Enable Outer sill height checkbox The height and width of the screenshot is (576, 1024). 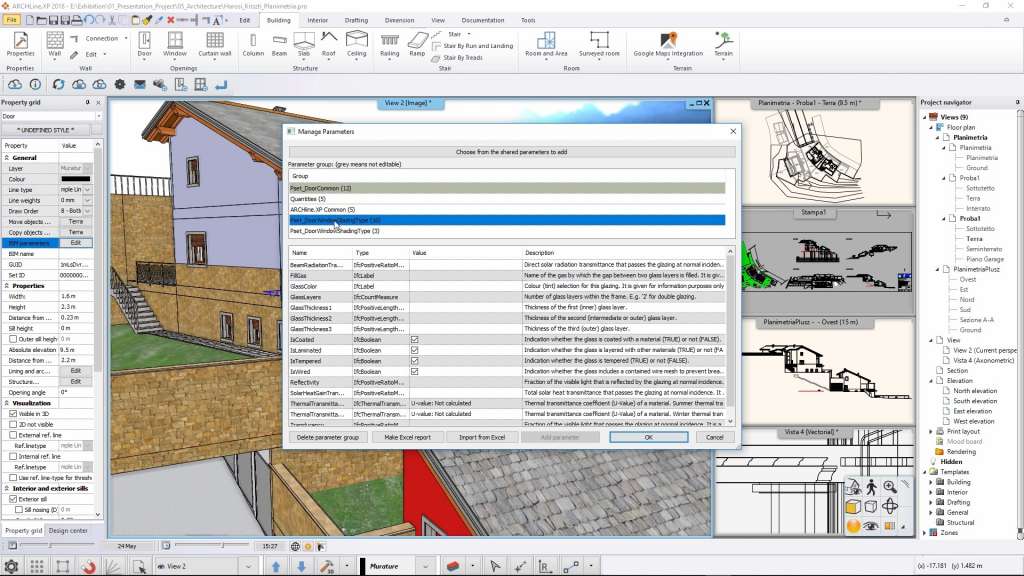[12, 339]
